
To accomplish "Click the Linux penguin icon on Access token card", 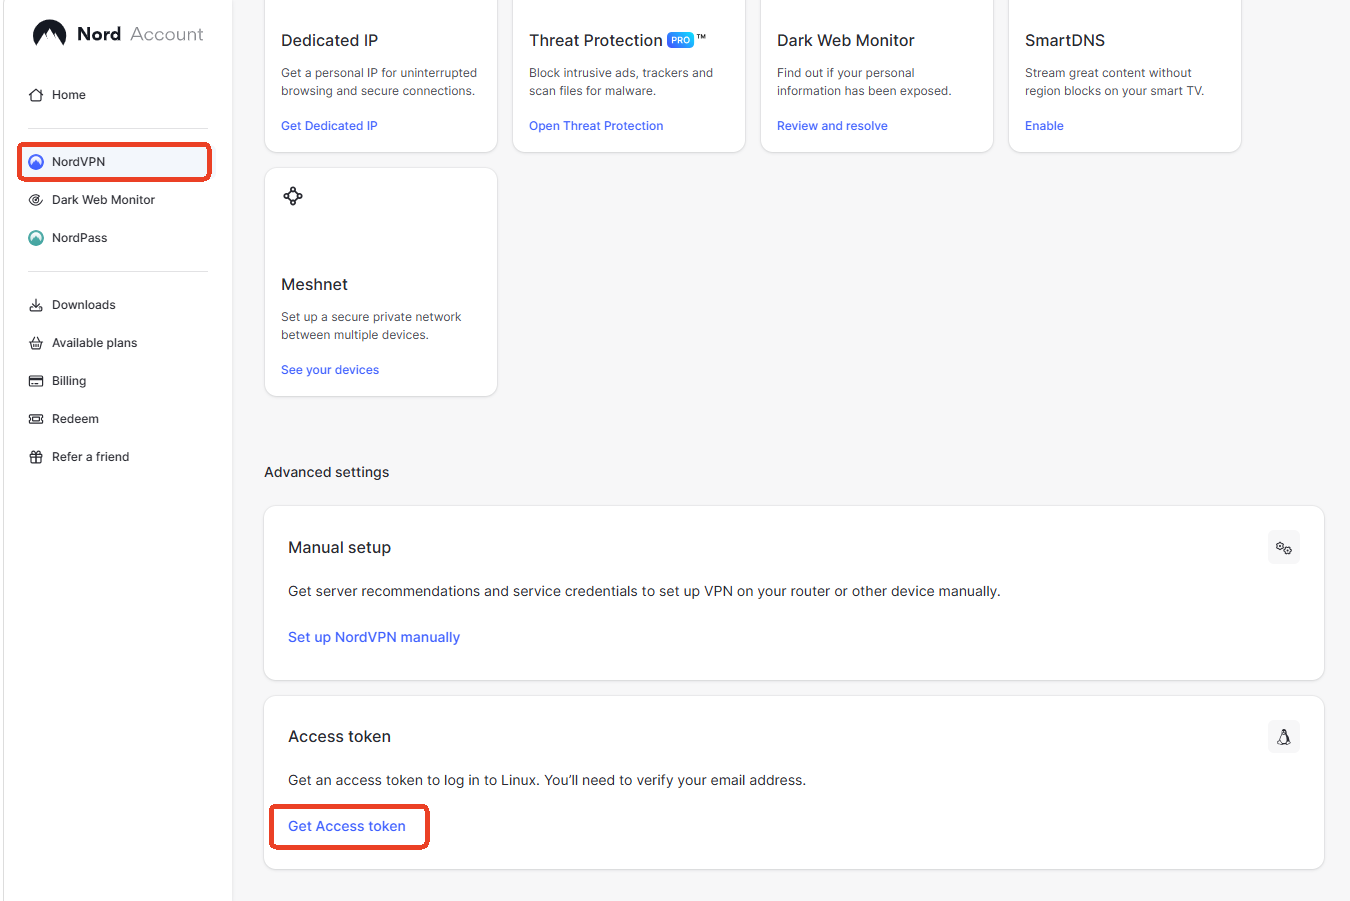I will pos(1283,736).
